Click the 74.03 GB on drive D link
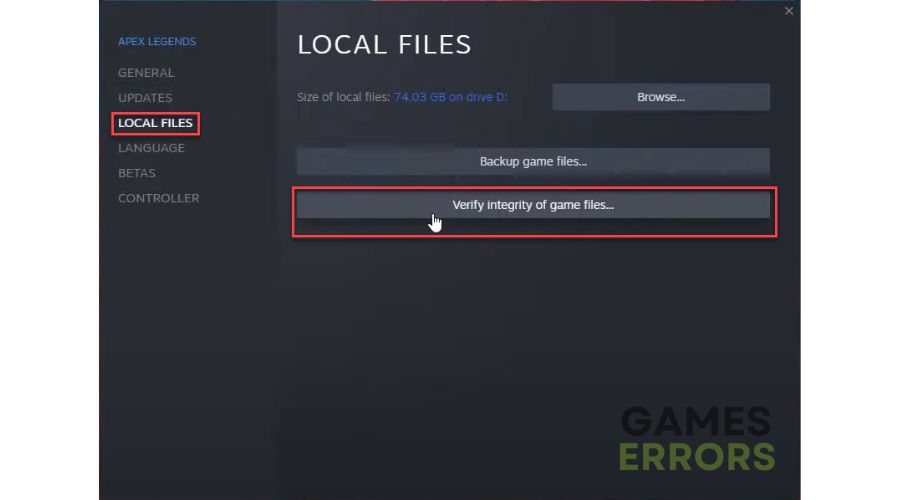 [451, 97]
